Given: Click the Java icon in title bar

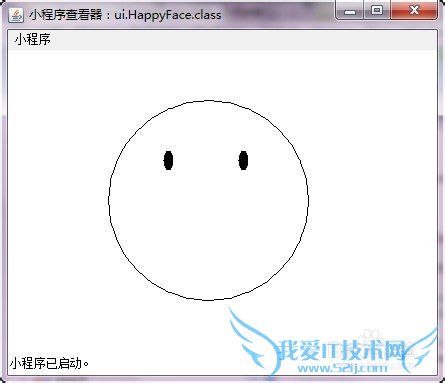Looking at the screenshot, I should click(16, 15).
